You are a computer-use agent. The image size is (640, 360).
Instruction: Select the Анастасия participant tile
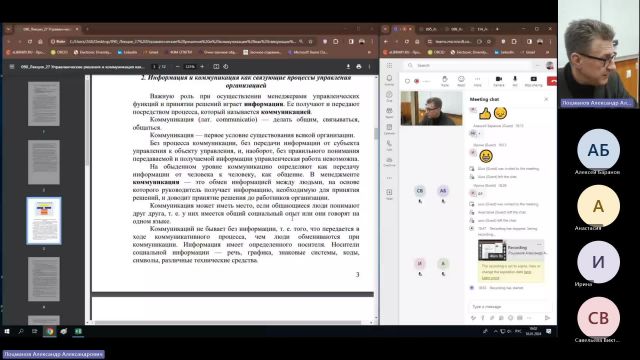click(x=598, y=208)
